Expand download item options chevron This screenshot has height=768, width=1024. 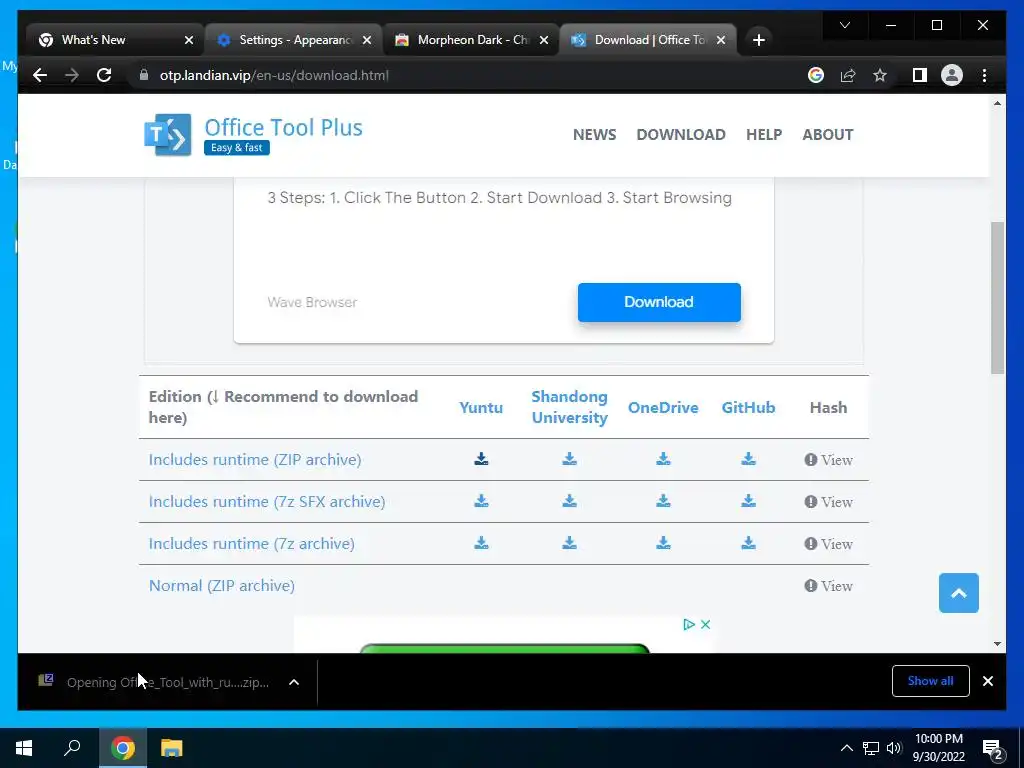(x=294, y=682)
